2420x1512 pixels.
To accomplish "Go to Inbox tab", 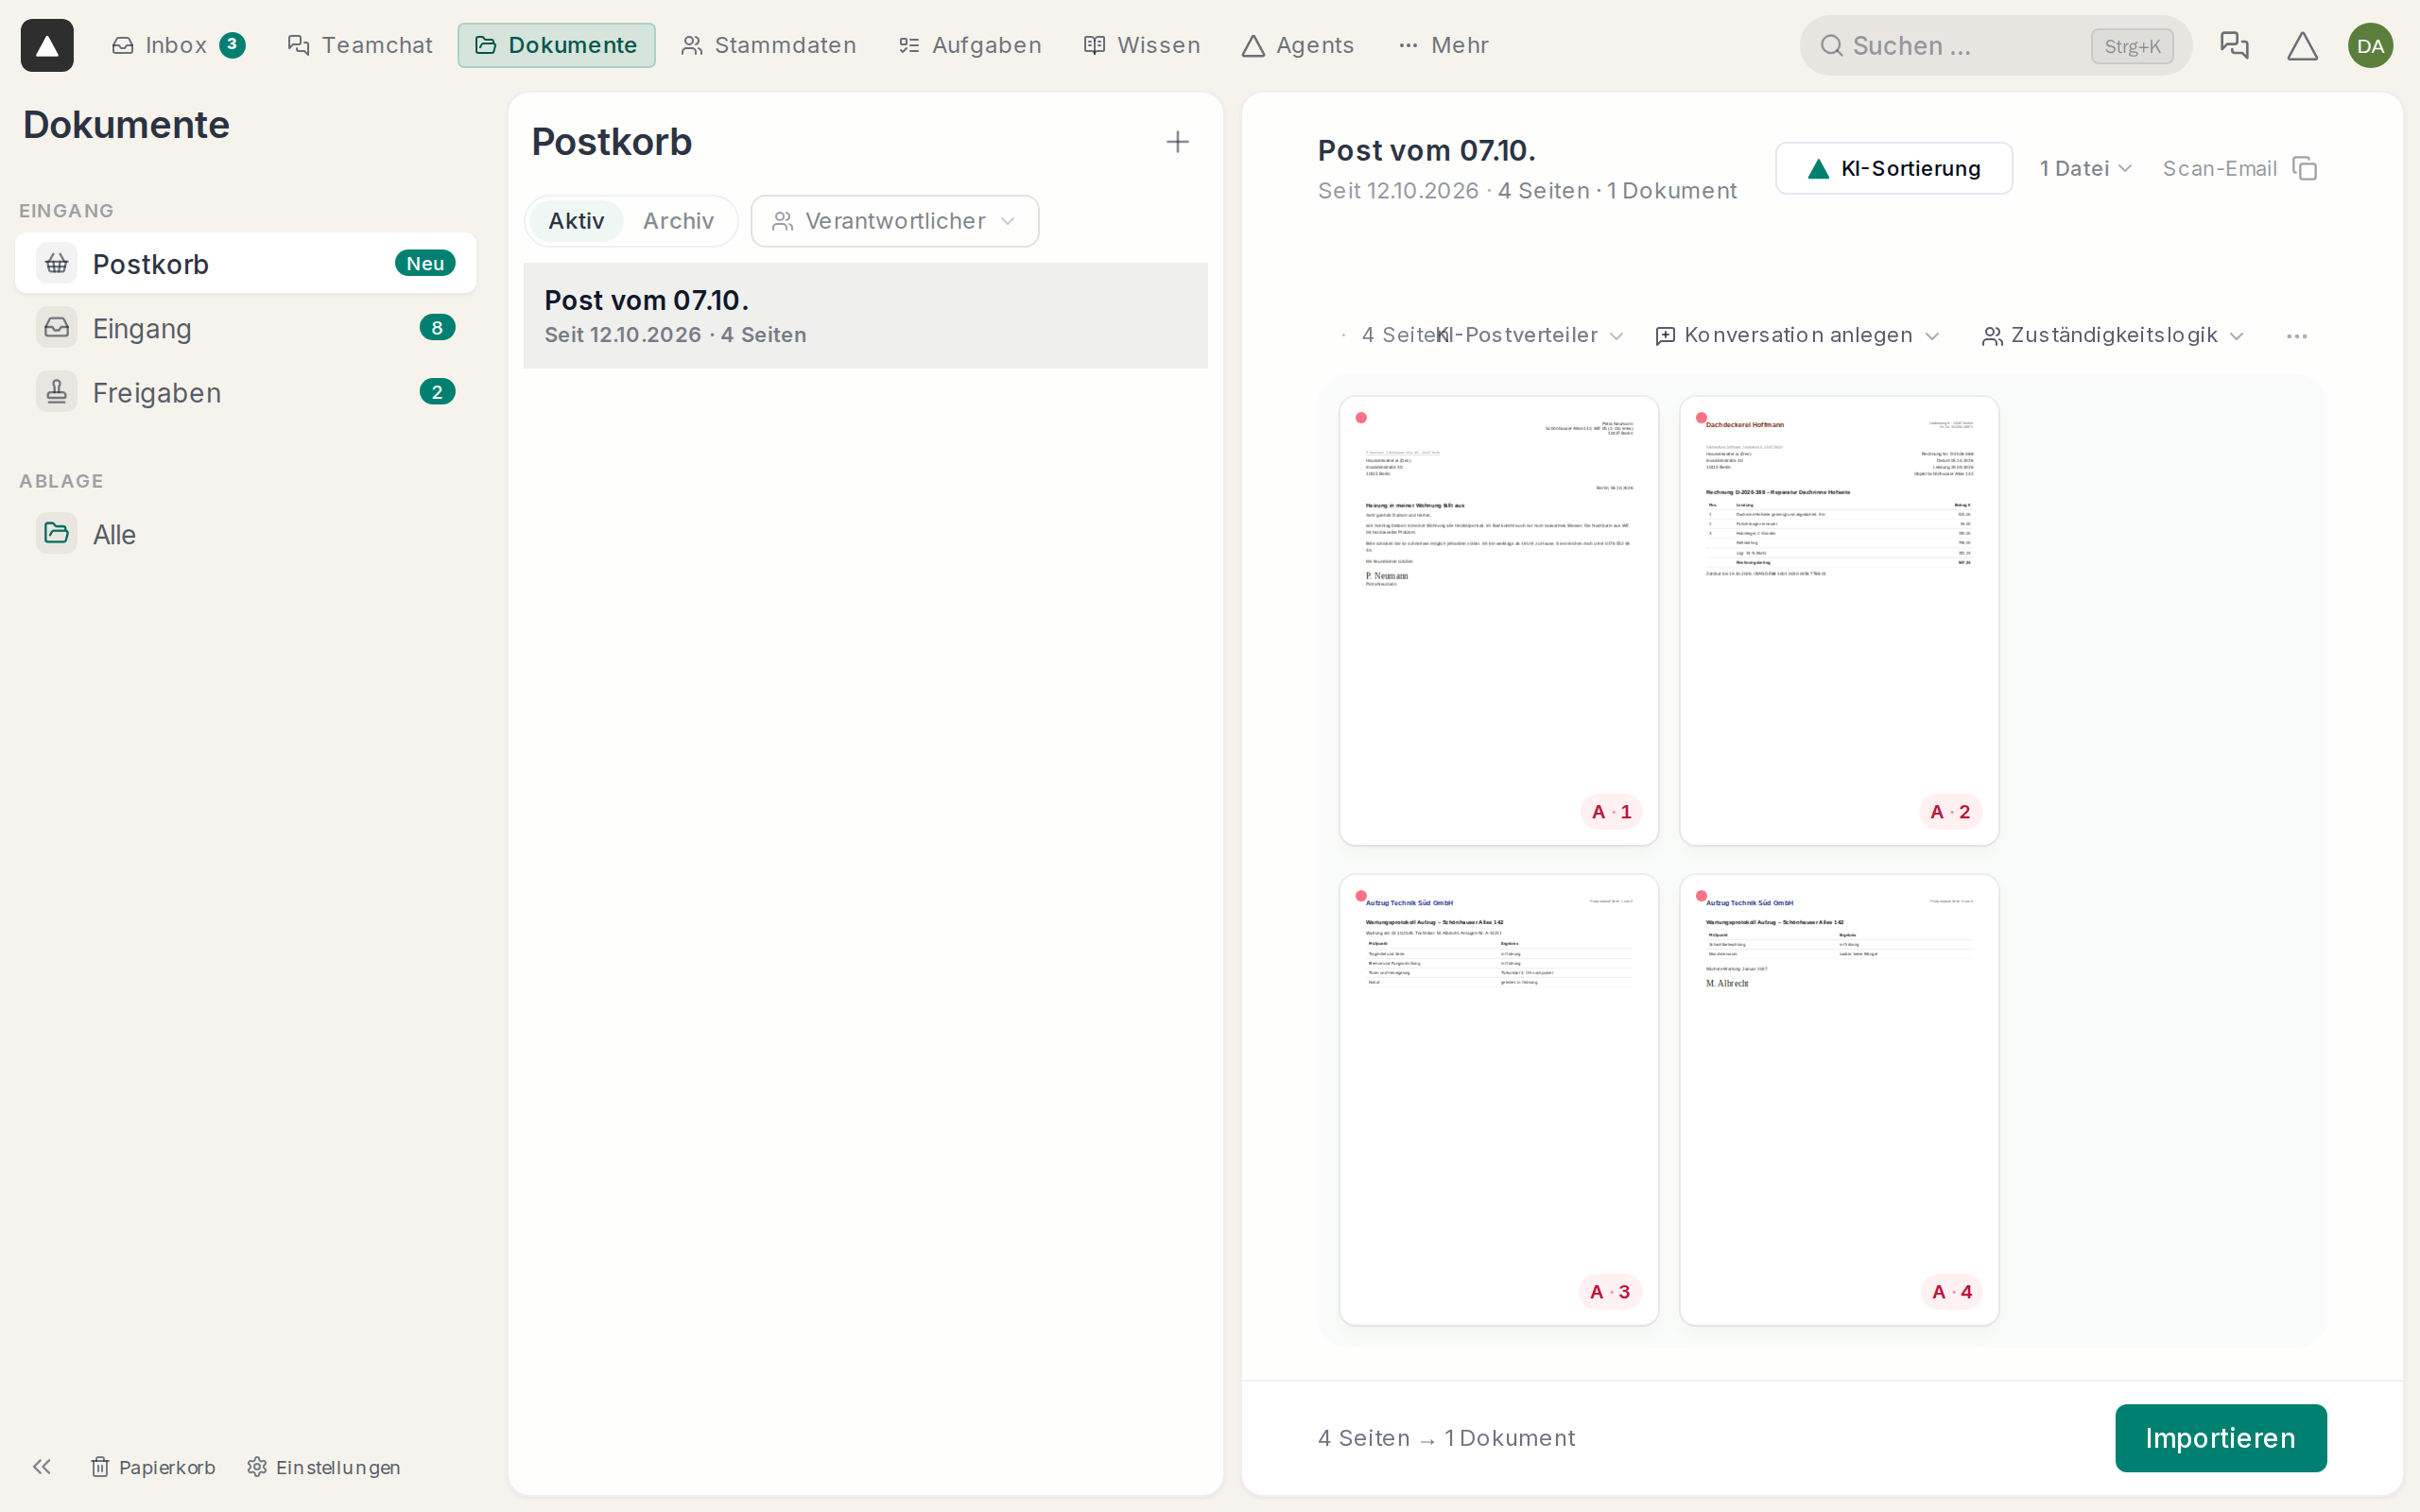I will (x=178, y=45).
